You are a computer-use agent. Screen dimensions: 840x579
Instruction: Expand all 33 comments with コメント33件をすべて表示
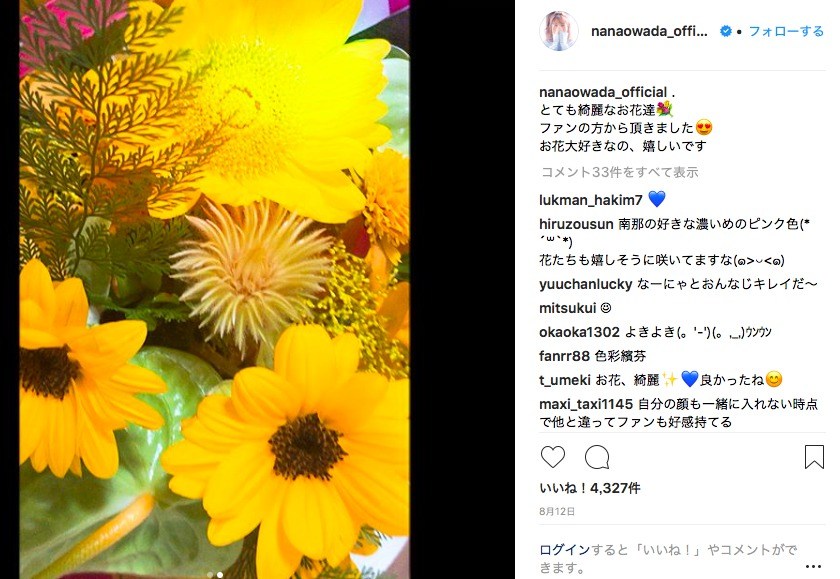pyautogui.click(x=620, y=172)
